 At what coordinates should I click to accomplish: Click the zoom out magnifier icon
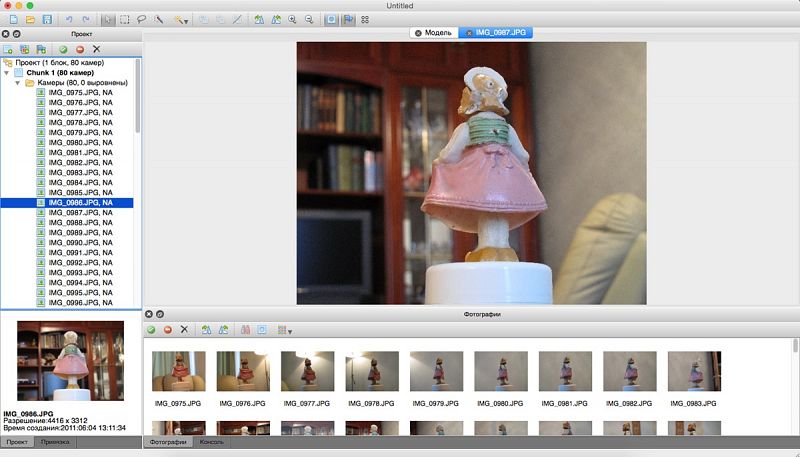[x=308, y=20]
